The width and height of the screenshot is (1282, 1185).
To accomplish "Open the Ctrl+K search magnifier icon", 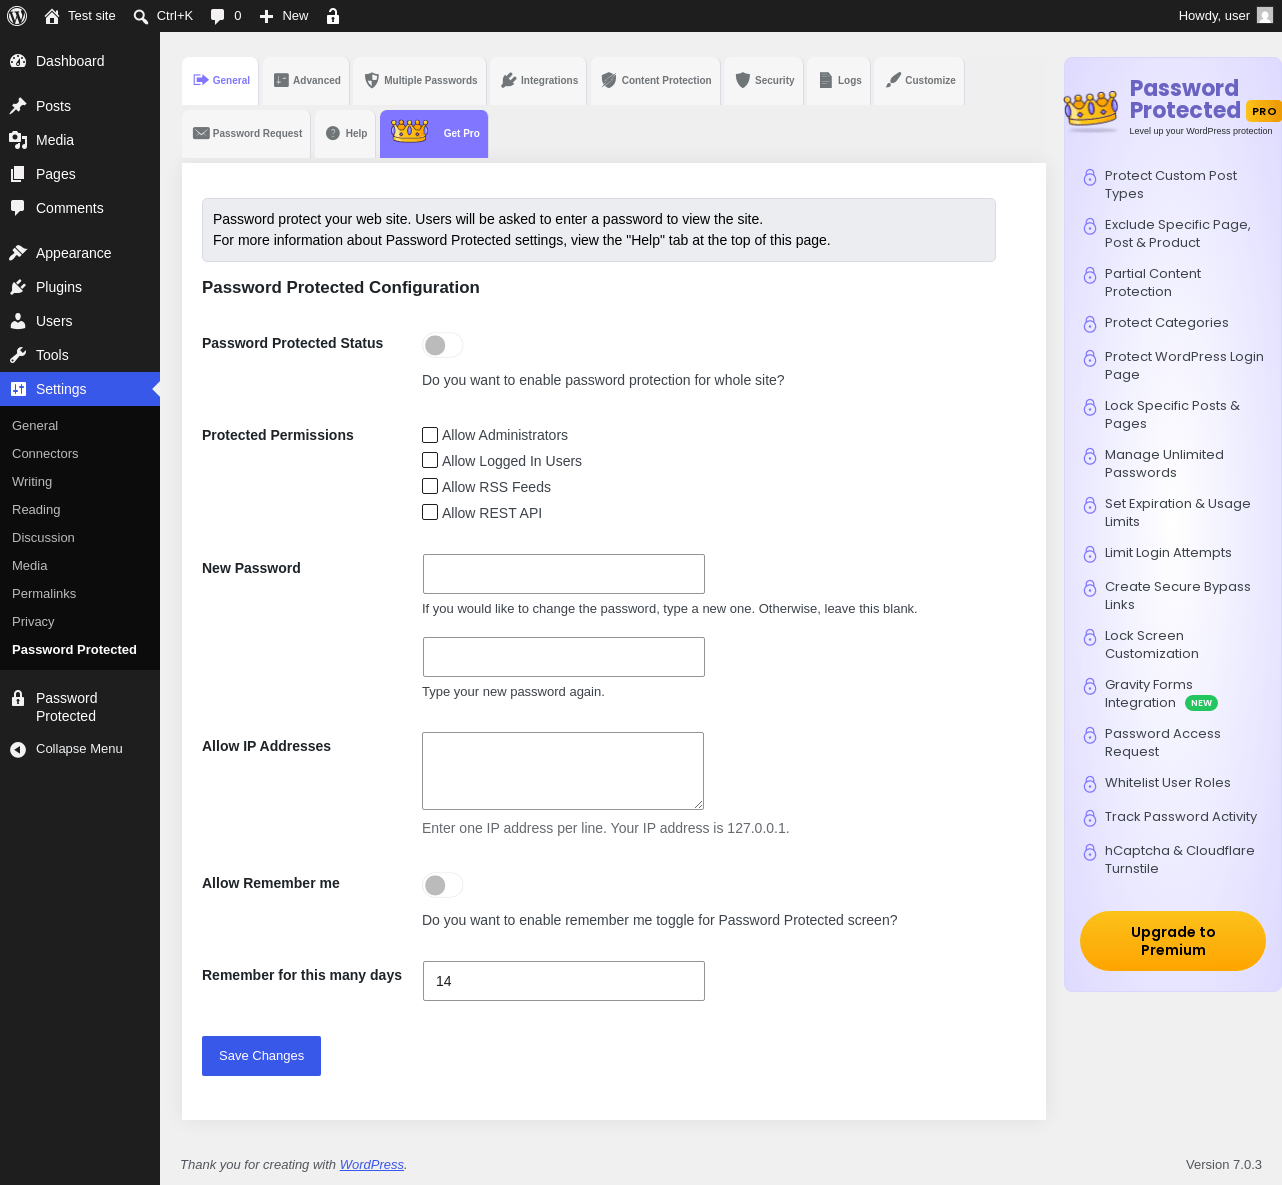I will click(x=141, y=16).
